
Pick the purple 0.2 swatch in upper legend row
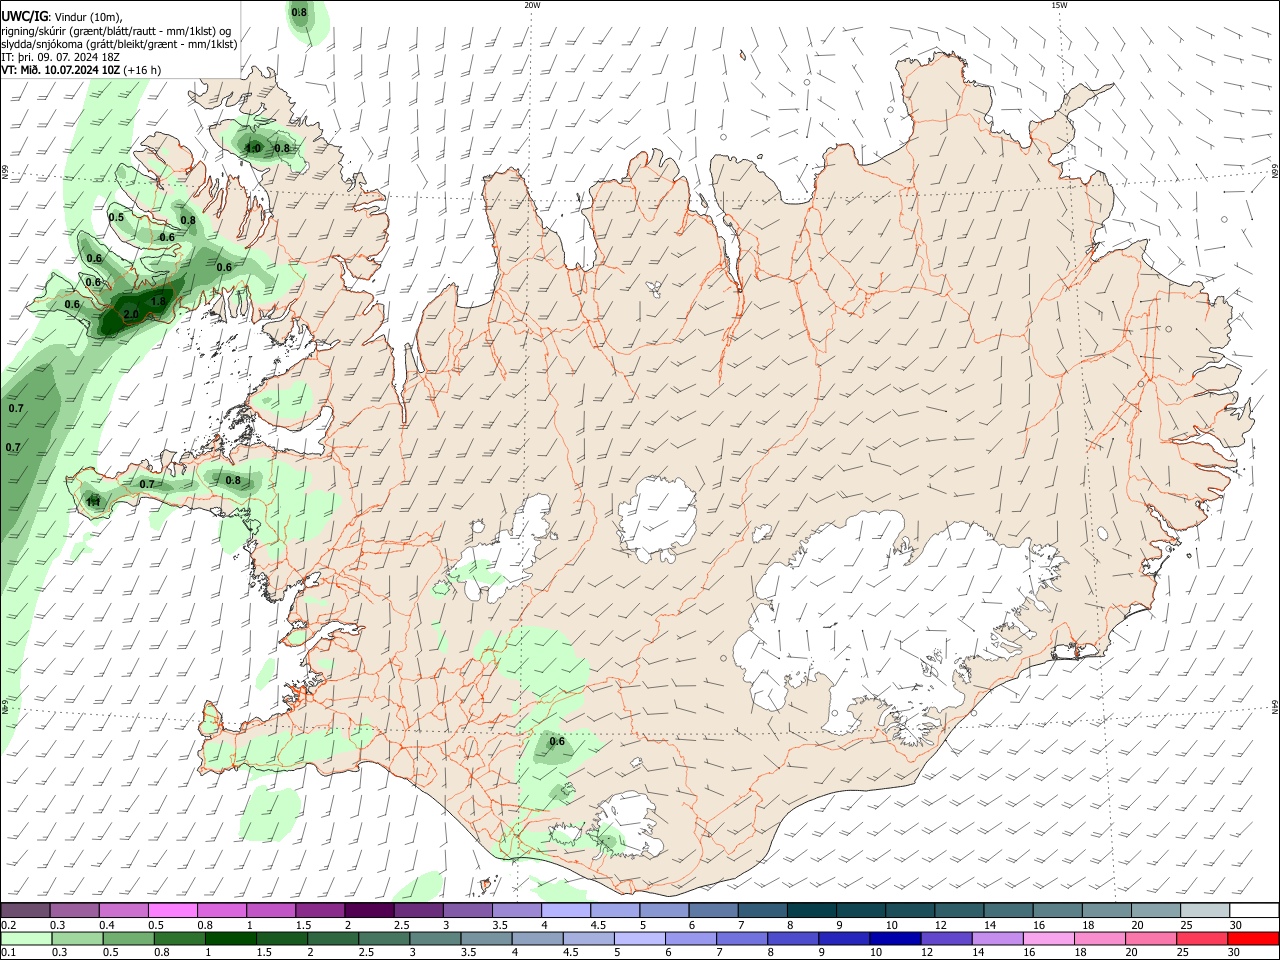pos(25,911)
